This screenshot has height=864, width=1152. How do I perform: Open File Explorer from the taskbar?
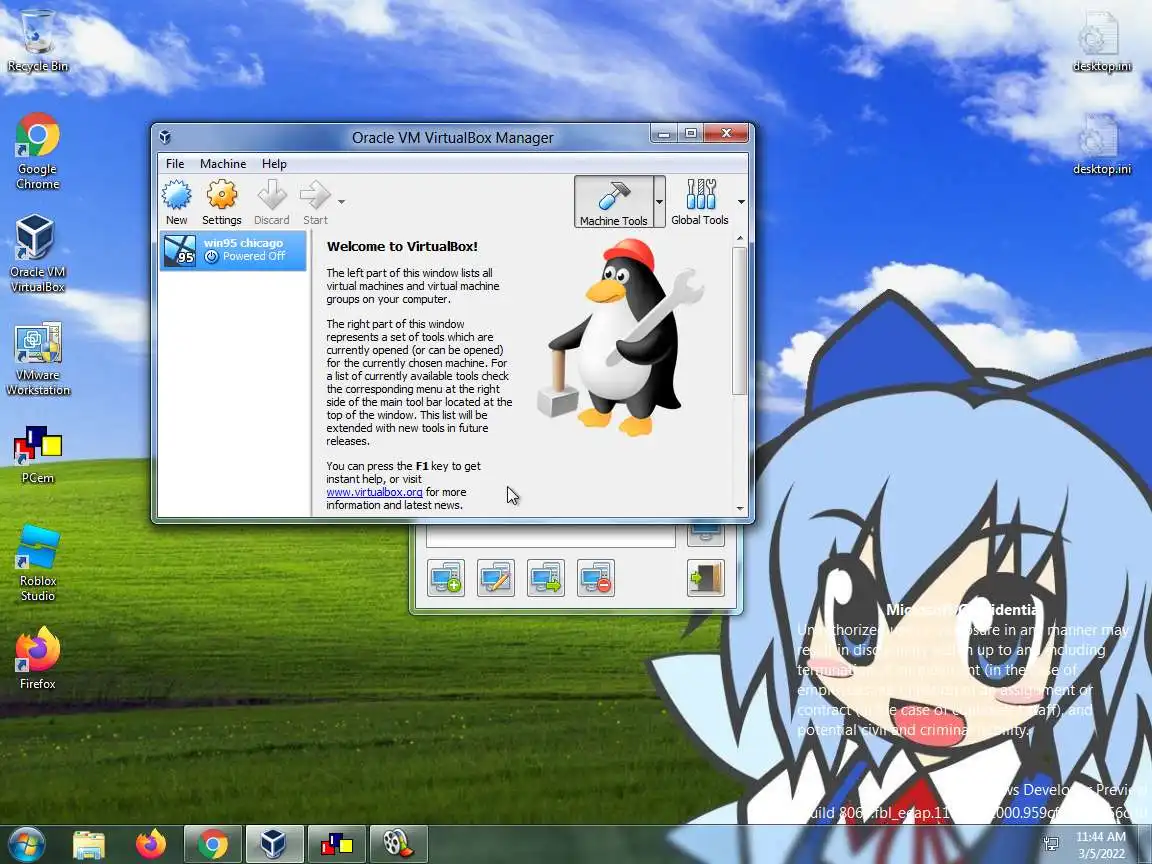coord(89,844)
